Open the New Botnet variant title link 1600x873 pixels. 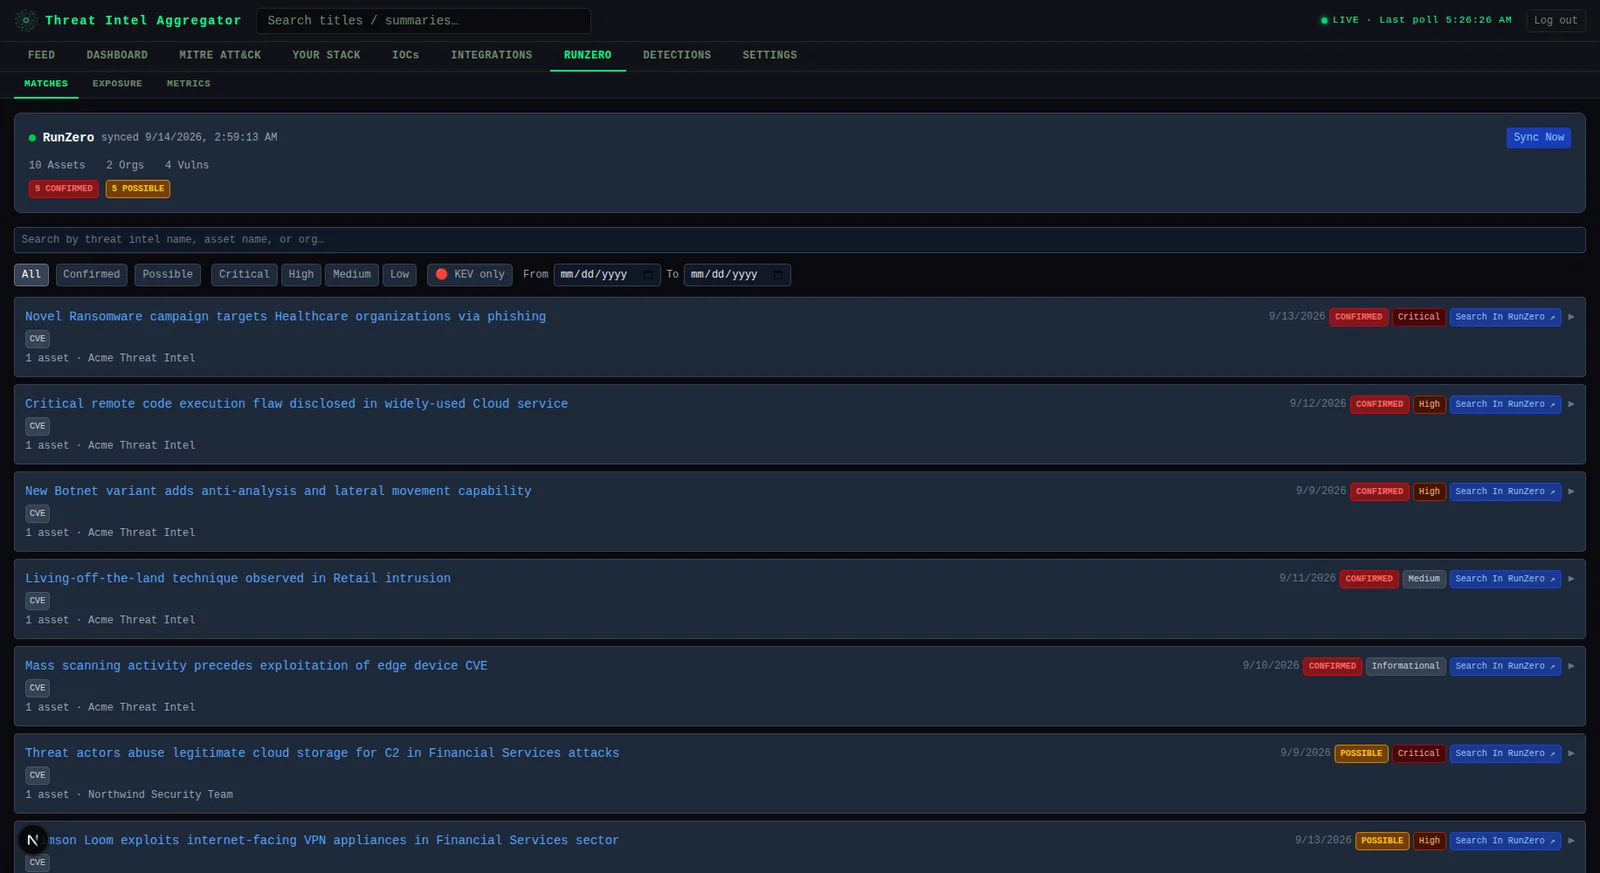(x=278, y=491)
